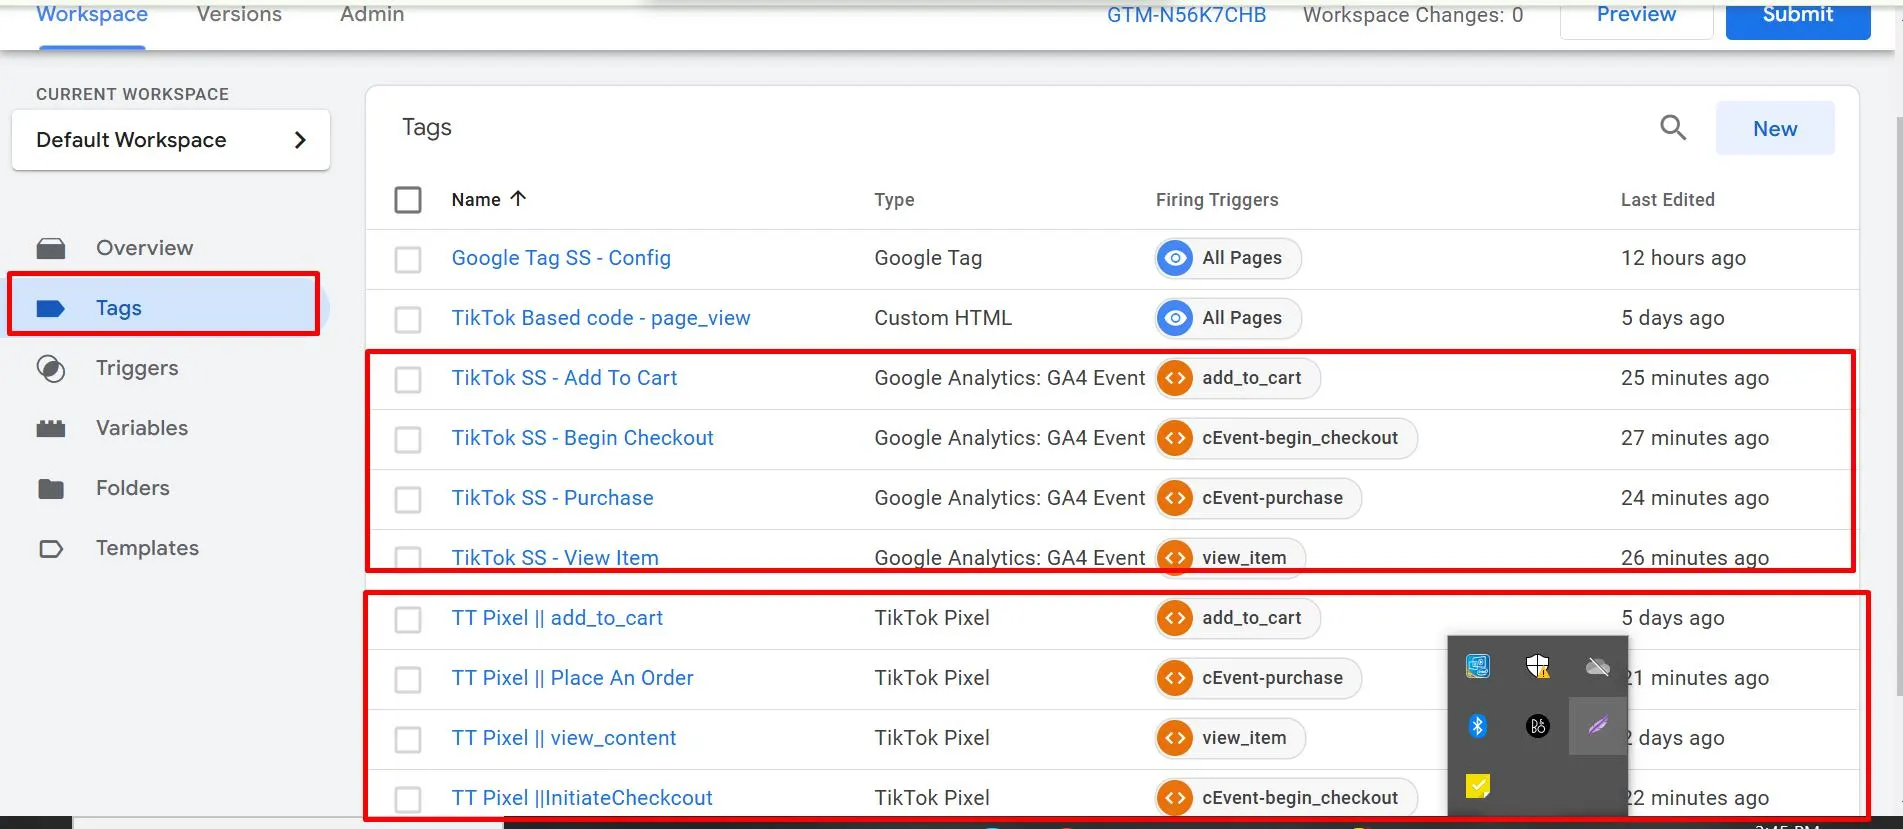
Task: Tick the TikTok SS - Purchase checkbox
Action: pos(408,500)
